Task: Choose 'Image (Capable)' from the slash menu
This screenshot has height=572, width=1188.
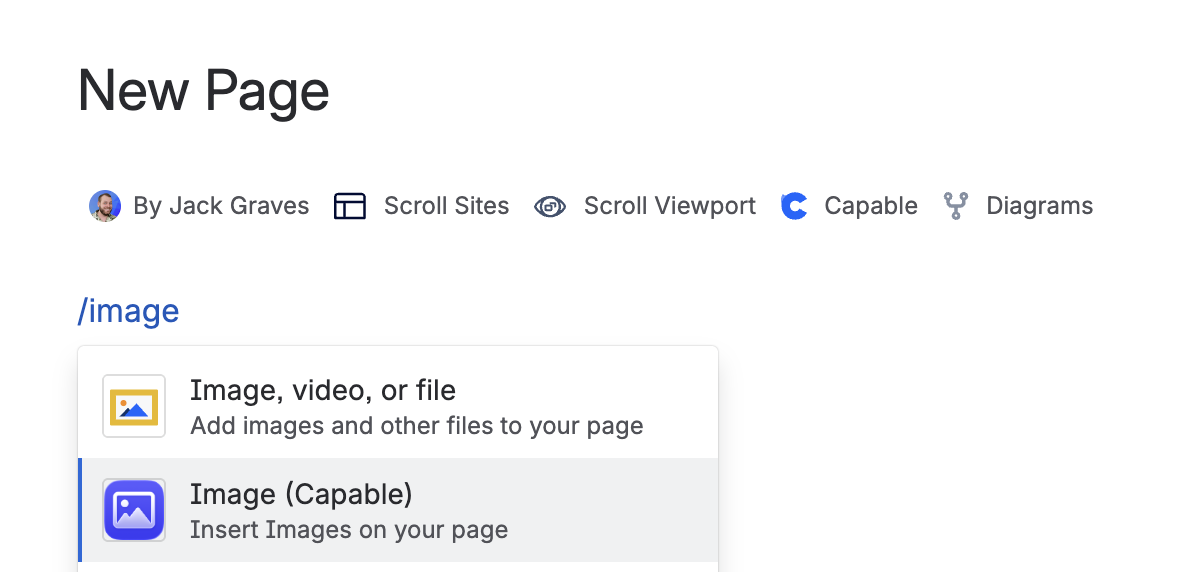Action: tap(301, 494)
